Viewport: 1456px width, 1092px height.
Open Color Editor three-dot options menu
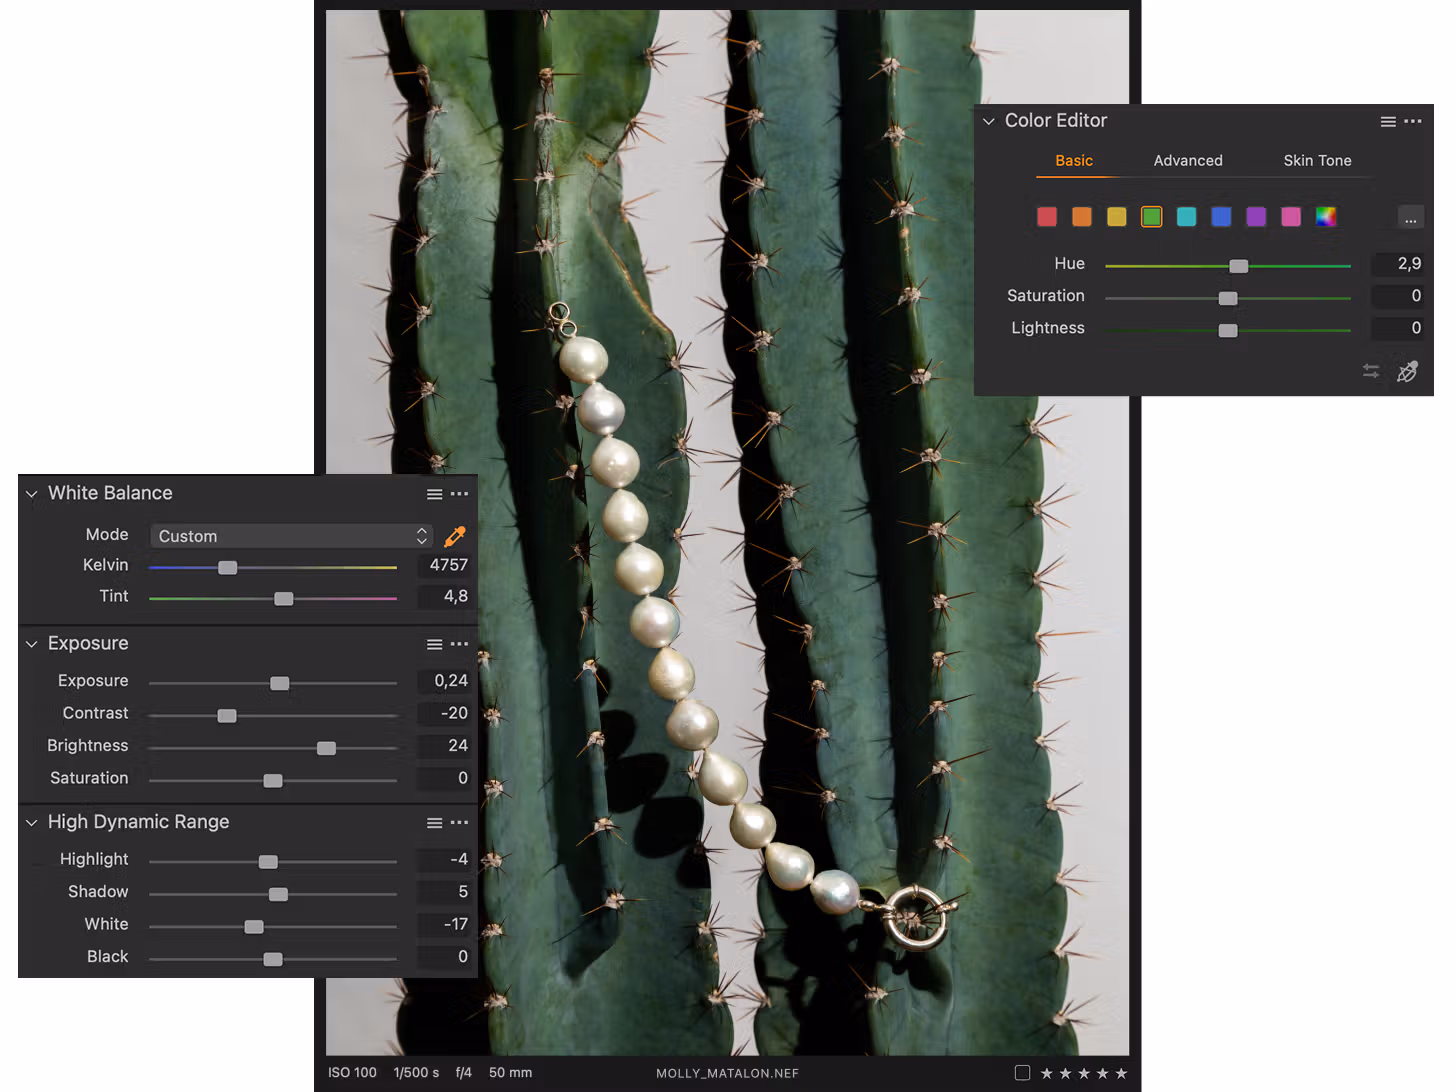[1412, 121]
